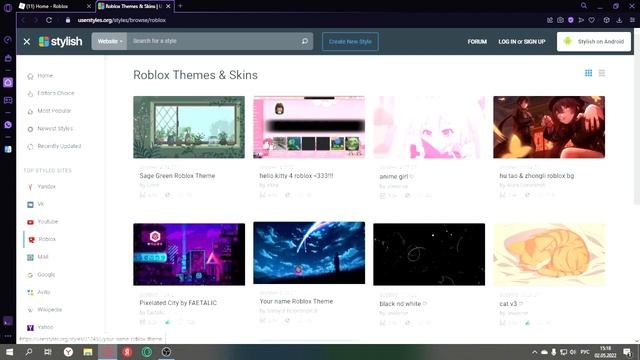Viewport: 640px width, 360px height.
Task: Click the heart bookmark icon in address bar
Action: click(x=591, y=20)
